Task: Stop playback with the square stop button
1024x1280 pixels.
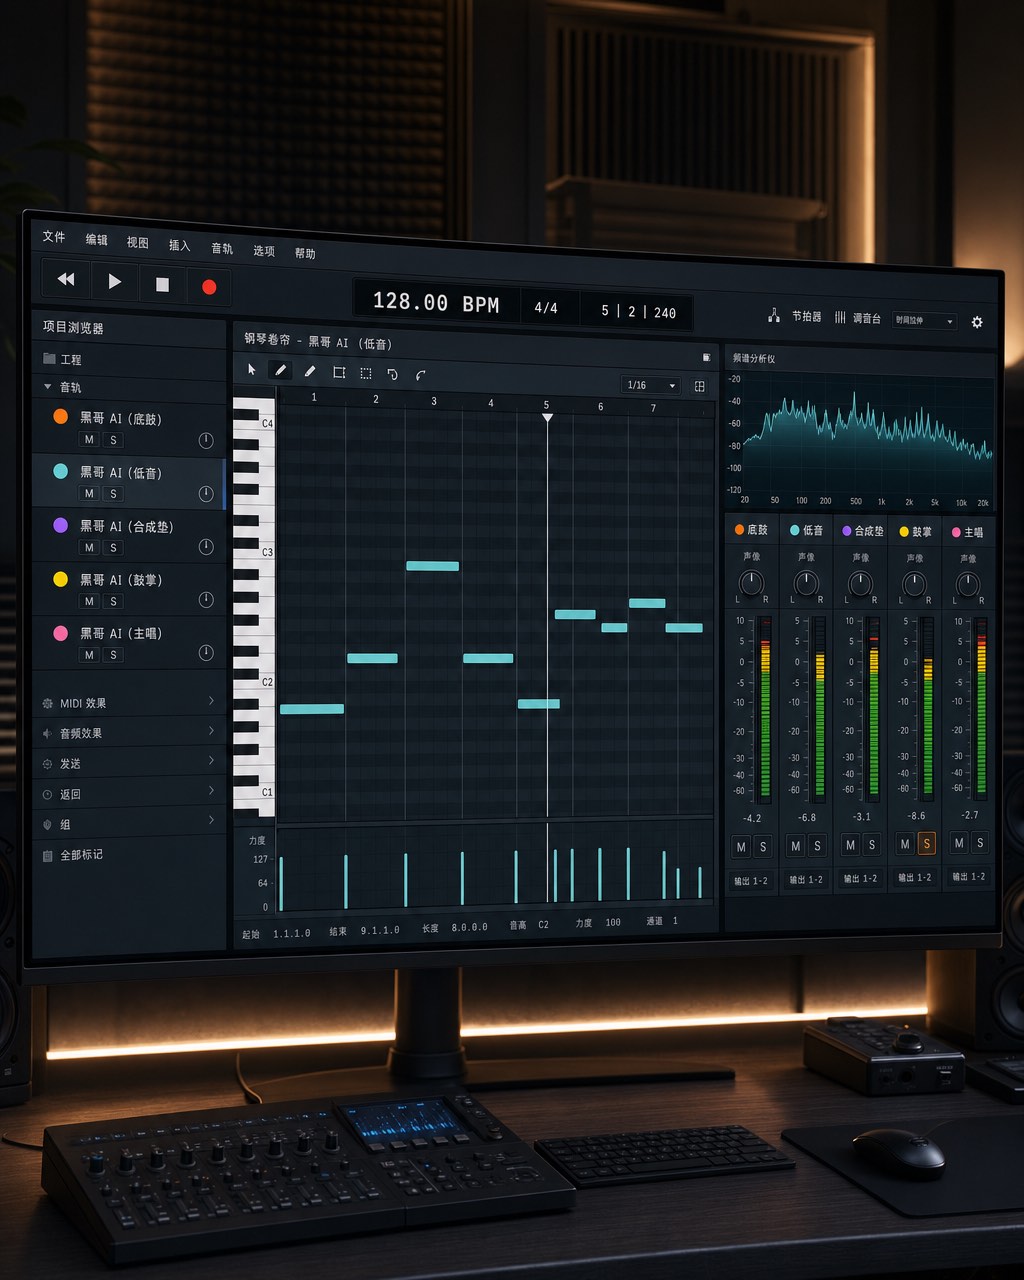Action: pyautogui.click(x=162, y=285)
